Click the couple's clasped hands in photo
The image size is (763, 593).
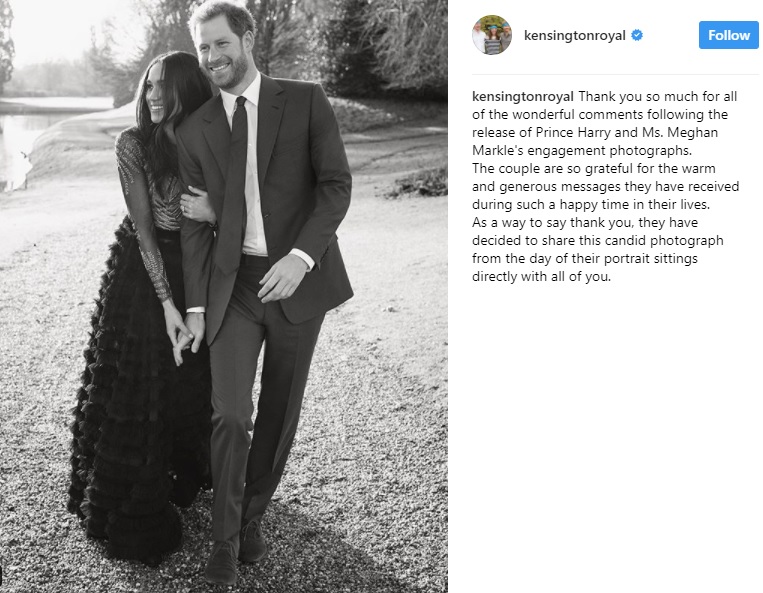[186, 335]
